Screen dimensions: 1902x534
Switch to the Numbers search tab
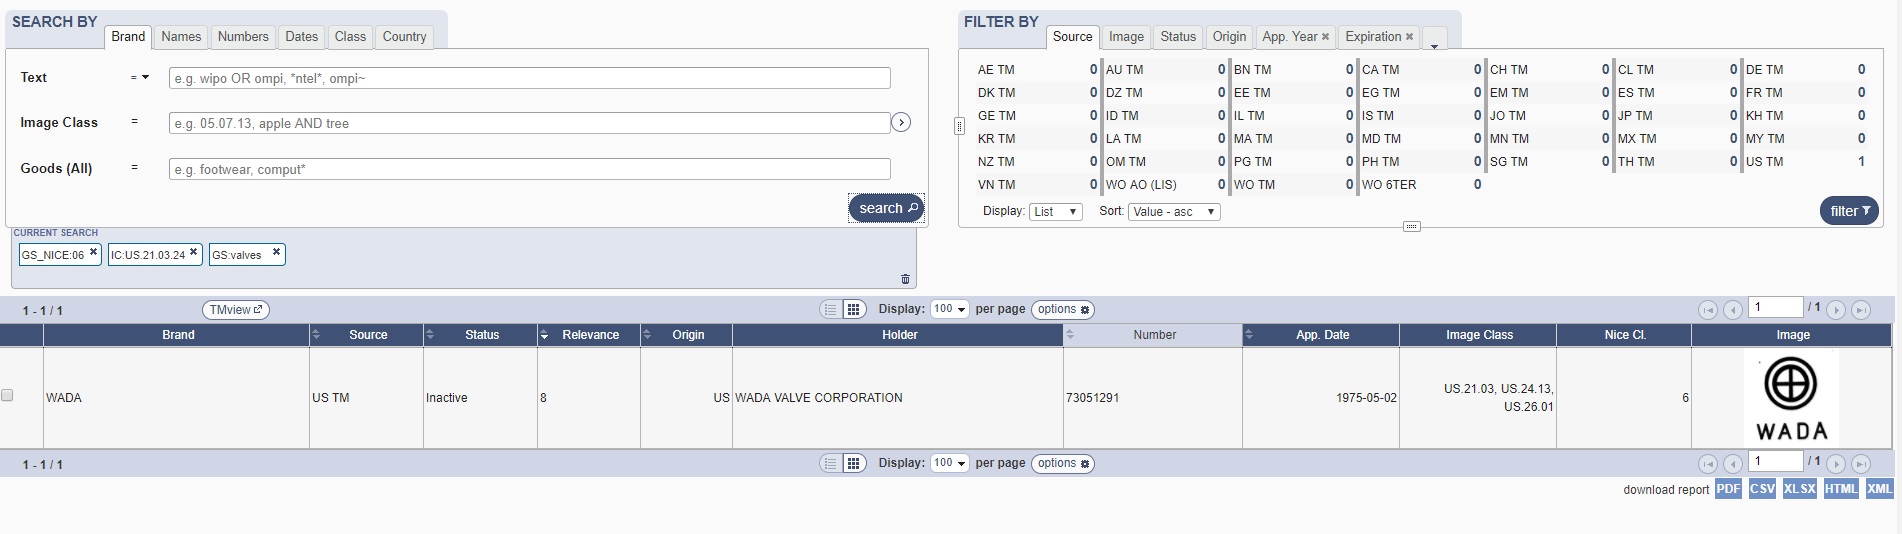click(243, 37)
